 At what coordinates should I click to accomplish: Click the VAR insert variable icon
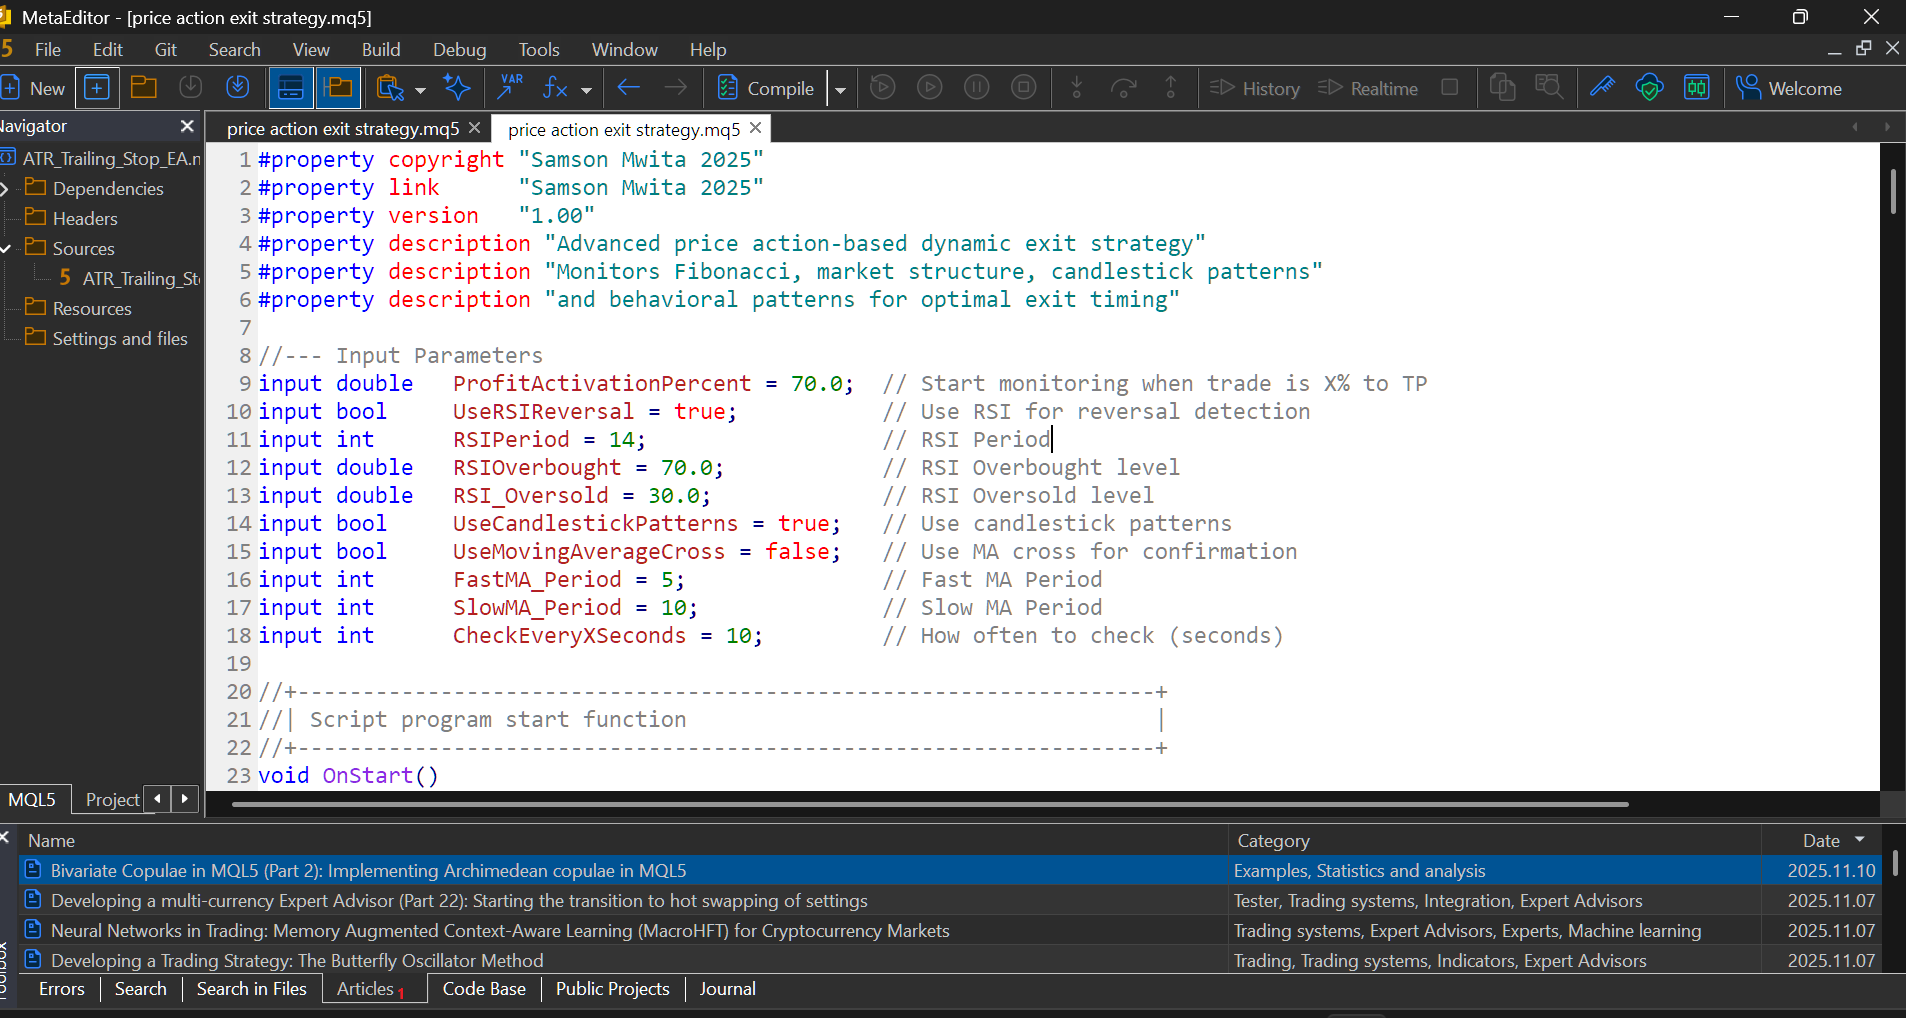510,88
